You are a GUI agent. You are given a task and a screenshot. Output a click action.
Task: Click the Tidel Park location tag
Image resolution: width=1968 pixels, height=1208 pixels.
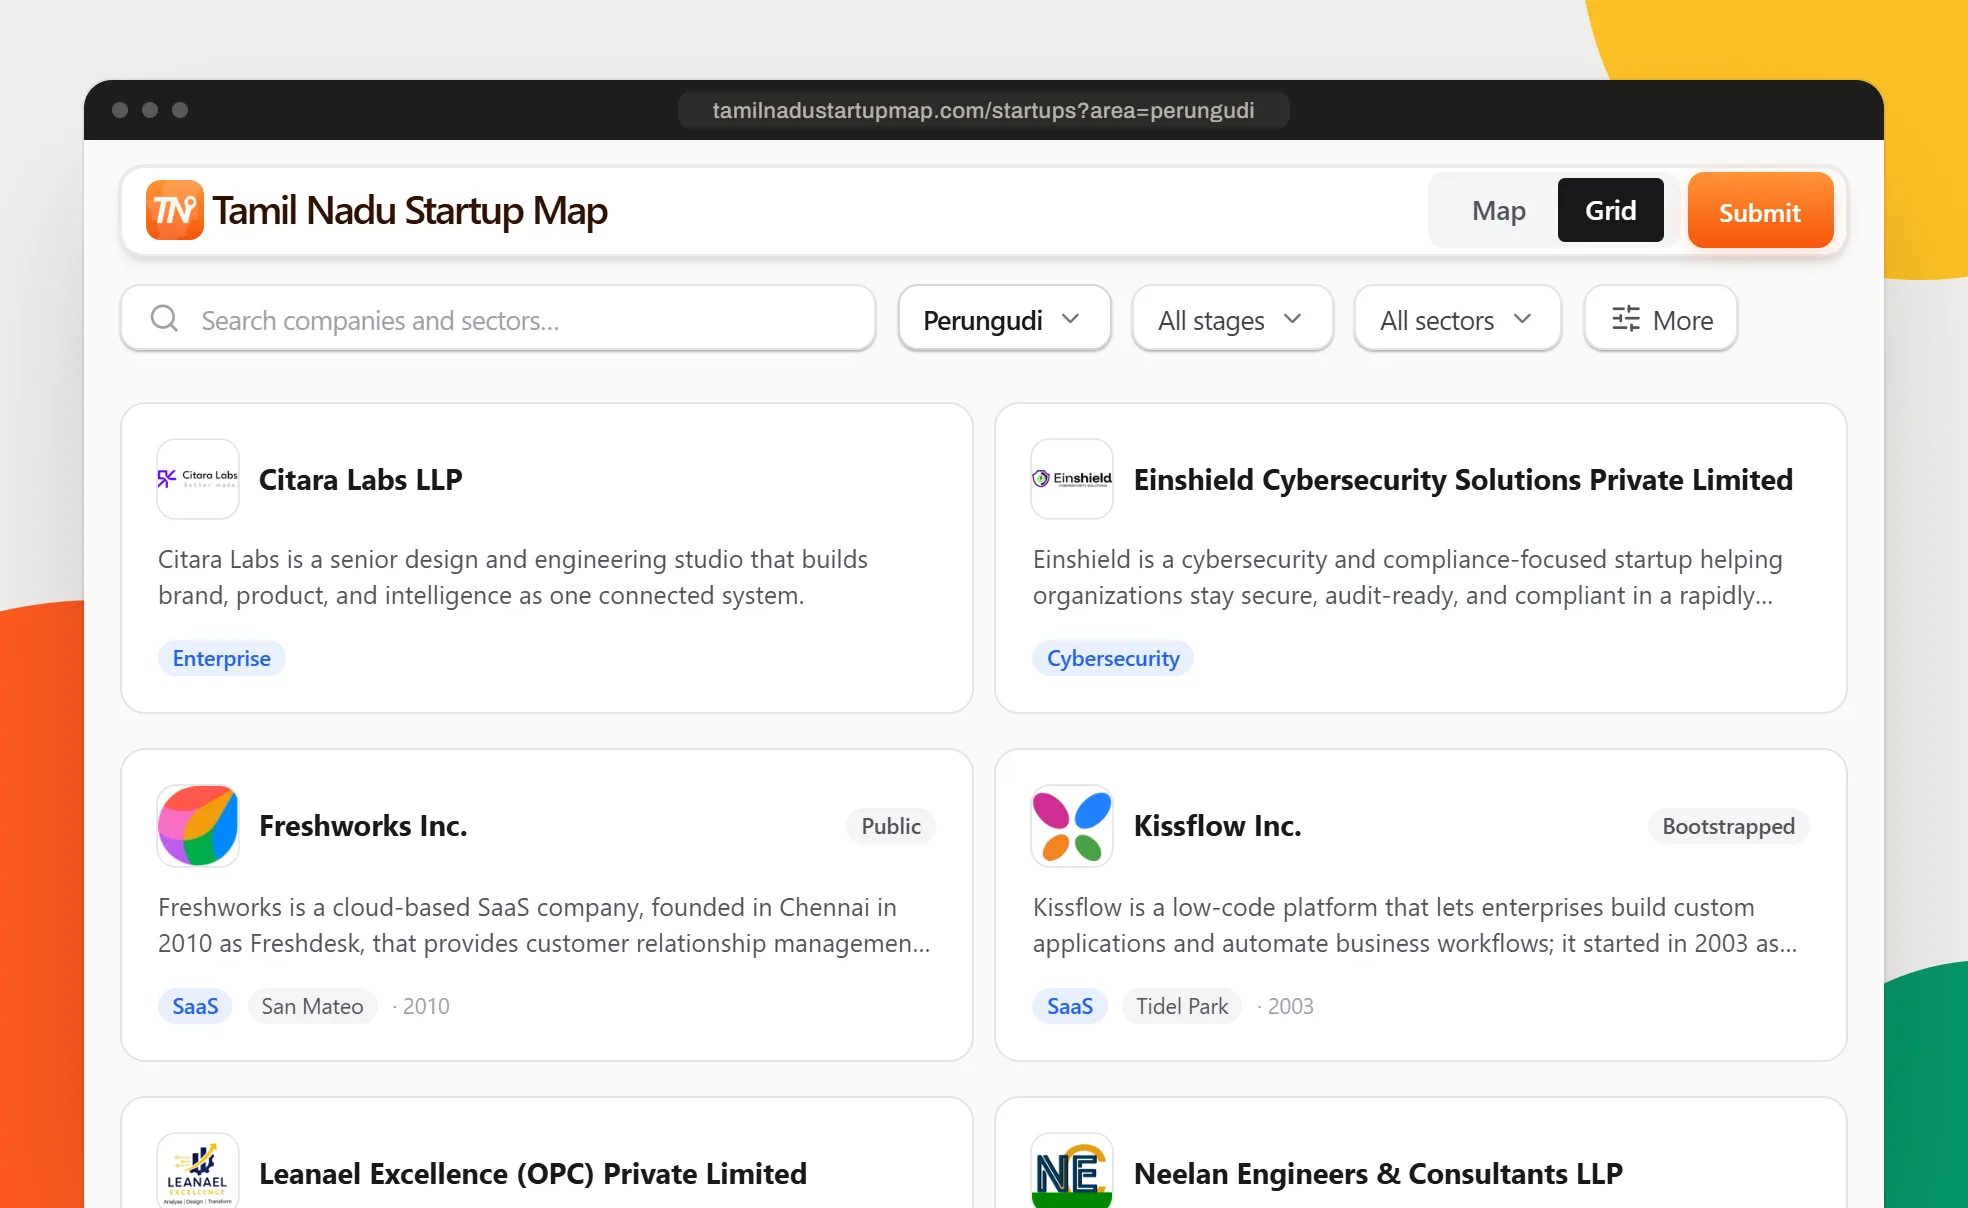pyautogui.click(x=1182, y=1006)
